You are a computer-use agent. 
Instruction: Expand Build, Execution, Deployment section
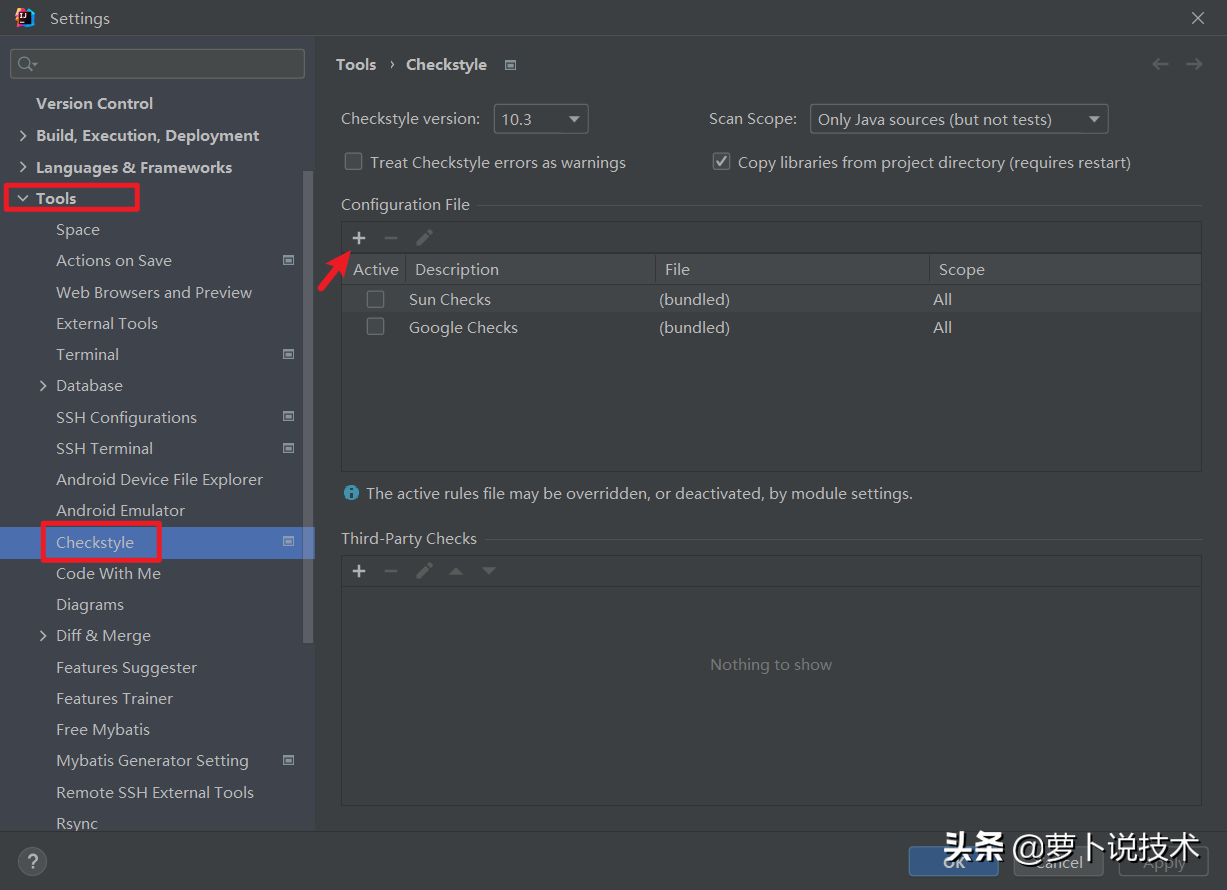(22, 136)
